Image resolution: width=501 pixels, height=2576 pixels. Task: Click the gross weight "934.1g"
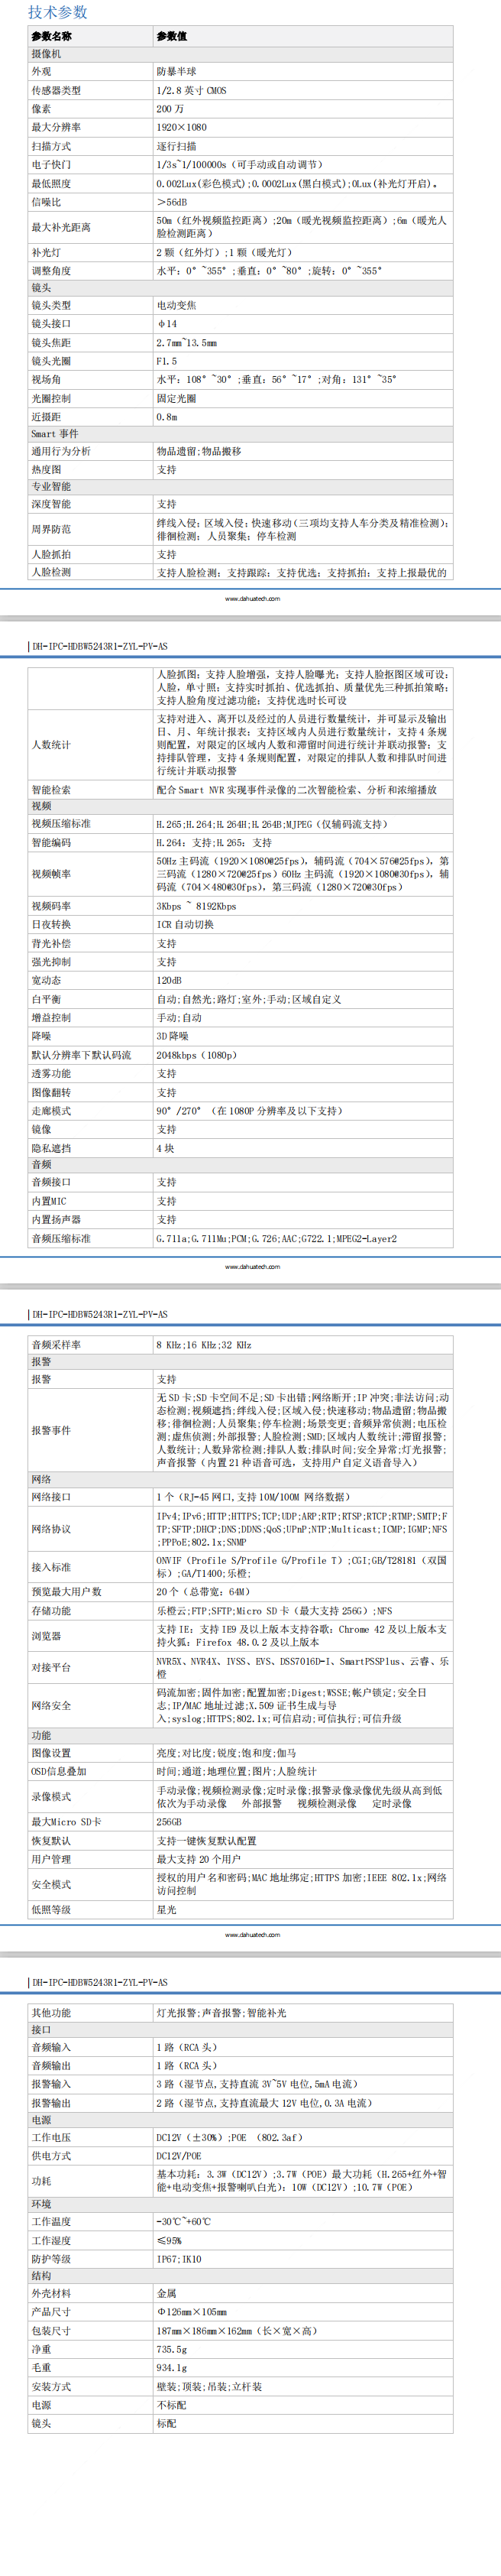coord(172,2368)
